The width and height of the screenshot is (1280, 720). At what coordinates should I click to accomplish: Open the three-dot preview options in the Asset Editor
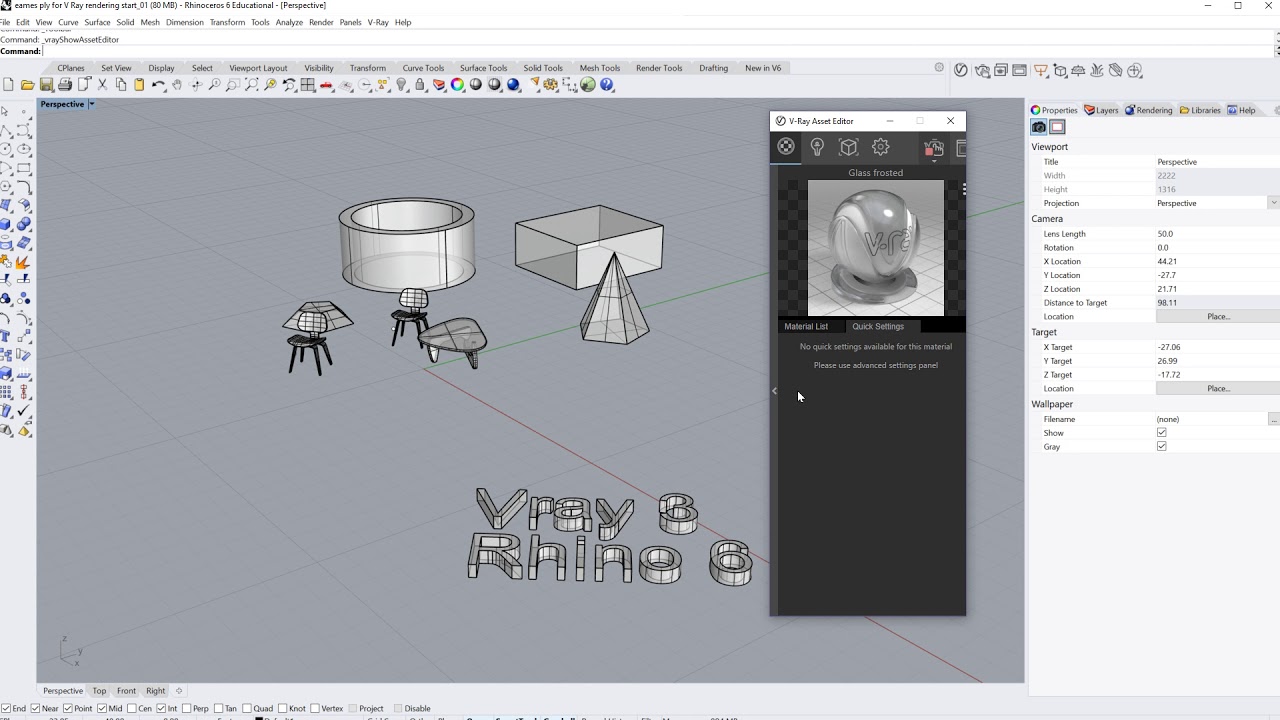coord(964,188)
